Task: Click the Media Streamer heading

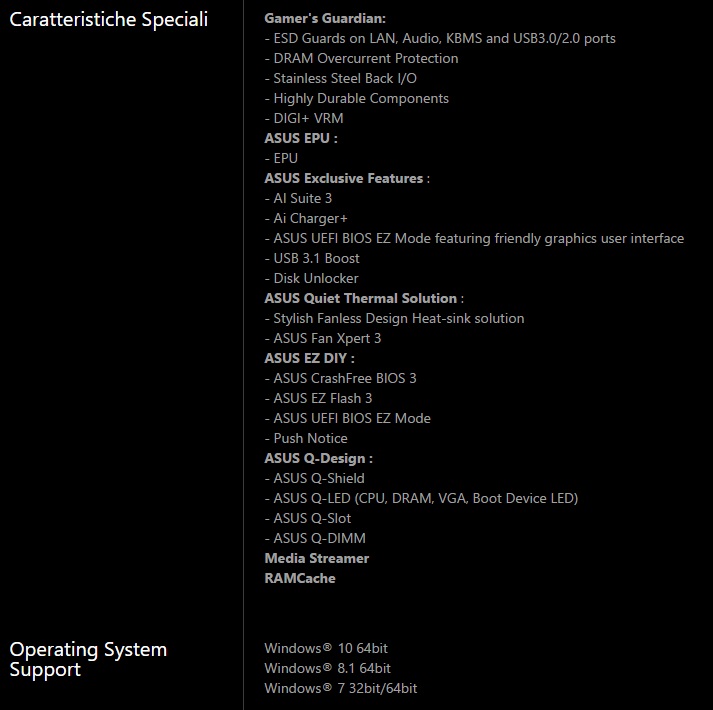Action: click(317, 558)
